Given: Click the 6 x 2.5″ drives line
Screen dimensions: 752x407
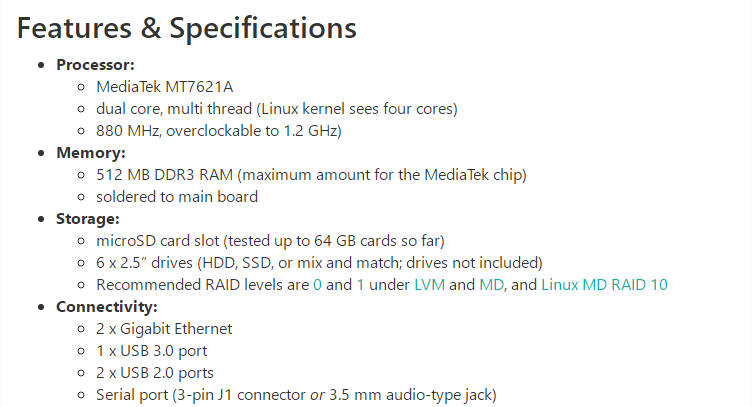Looking at the screenshot, I should click(319, 263).
